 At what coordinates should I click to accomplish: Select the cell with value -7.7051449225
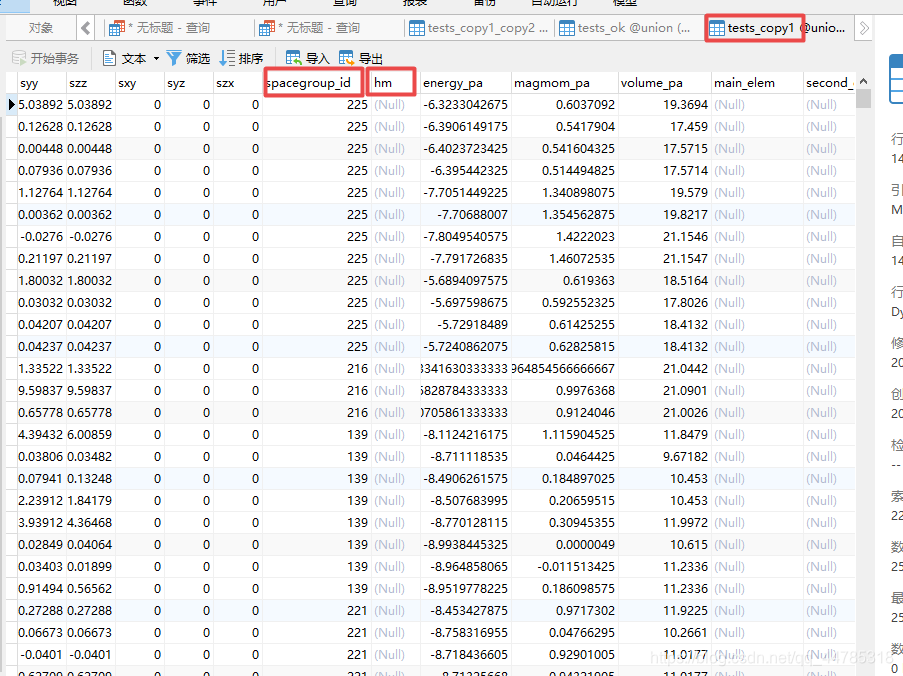click(x=465, y=192)
